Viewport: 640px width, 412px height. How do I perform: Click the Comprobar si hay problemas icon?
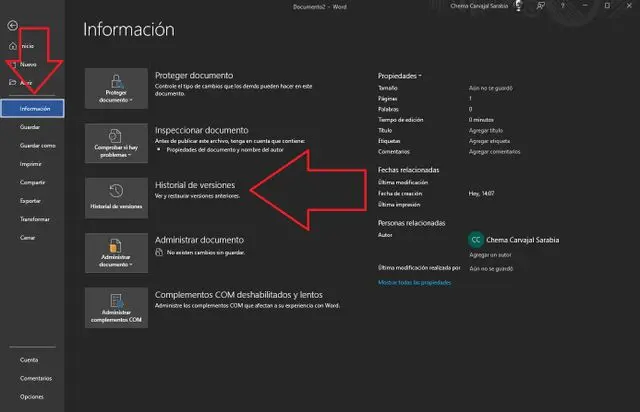[x=116, y=136]
